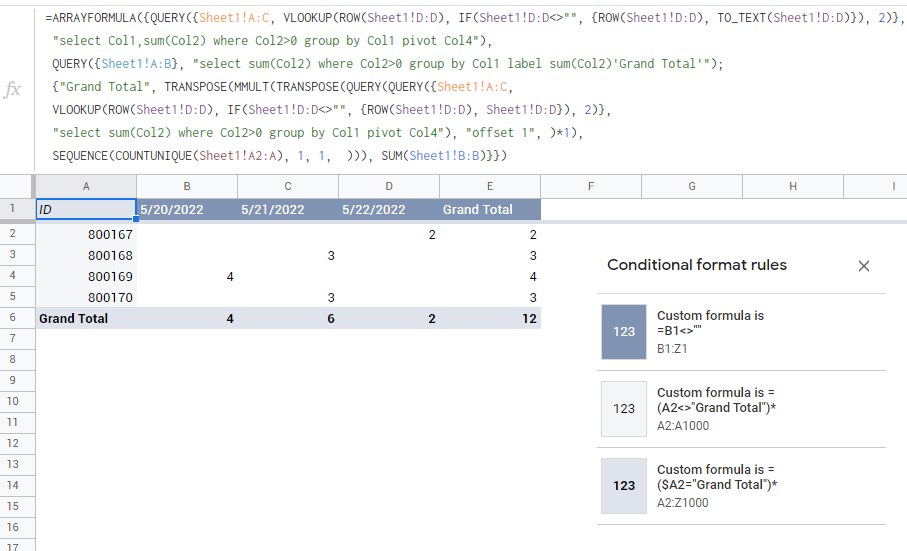Select column G header
Screen dimensions: 907x551
point(692,186)
